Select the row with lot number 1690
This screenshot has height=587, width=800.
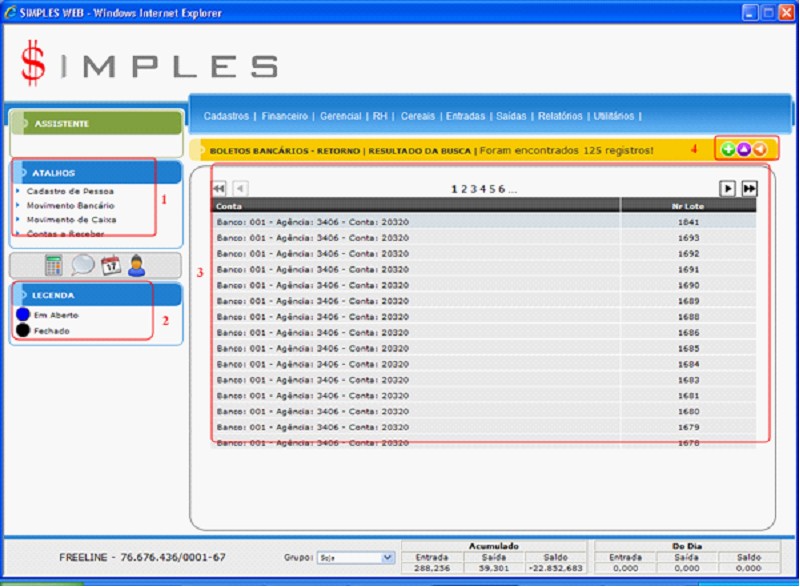click(484, 285)
